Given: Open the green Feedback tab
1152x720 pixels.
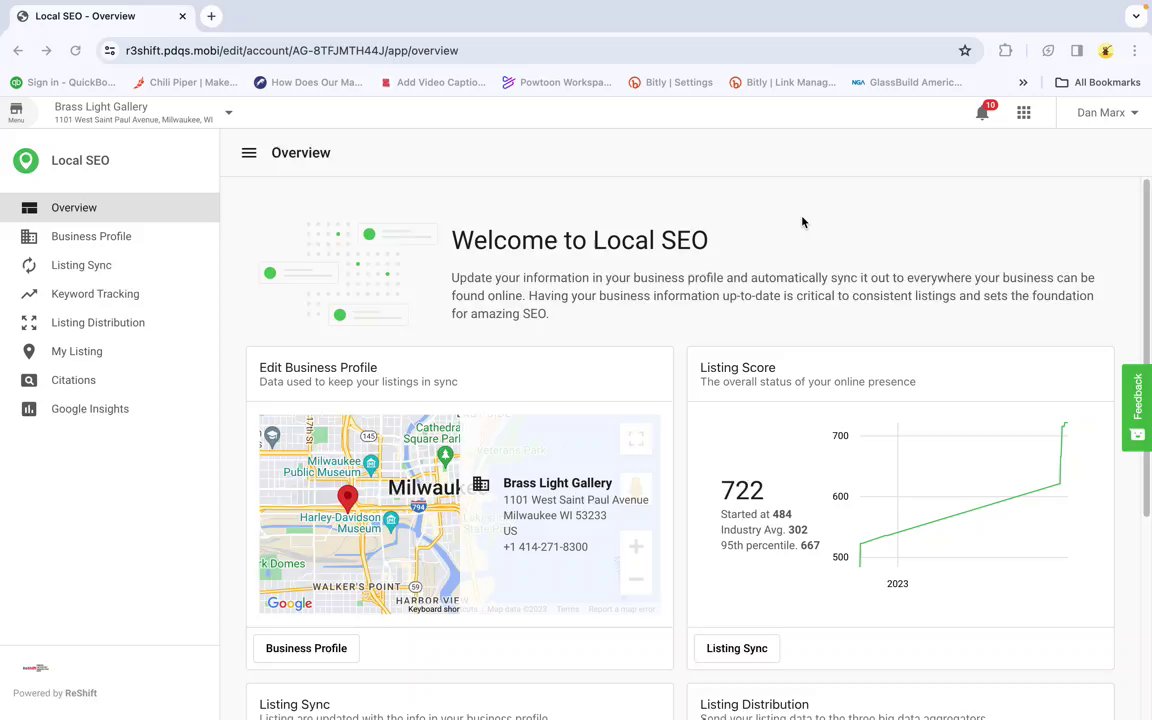Looking at the screenshot, I should click(1137, 407).
